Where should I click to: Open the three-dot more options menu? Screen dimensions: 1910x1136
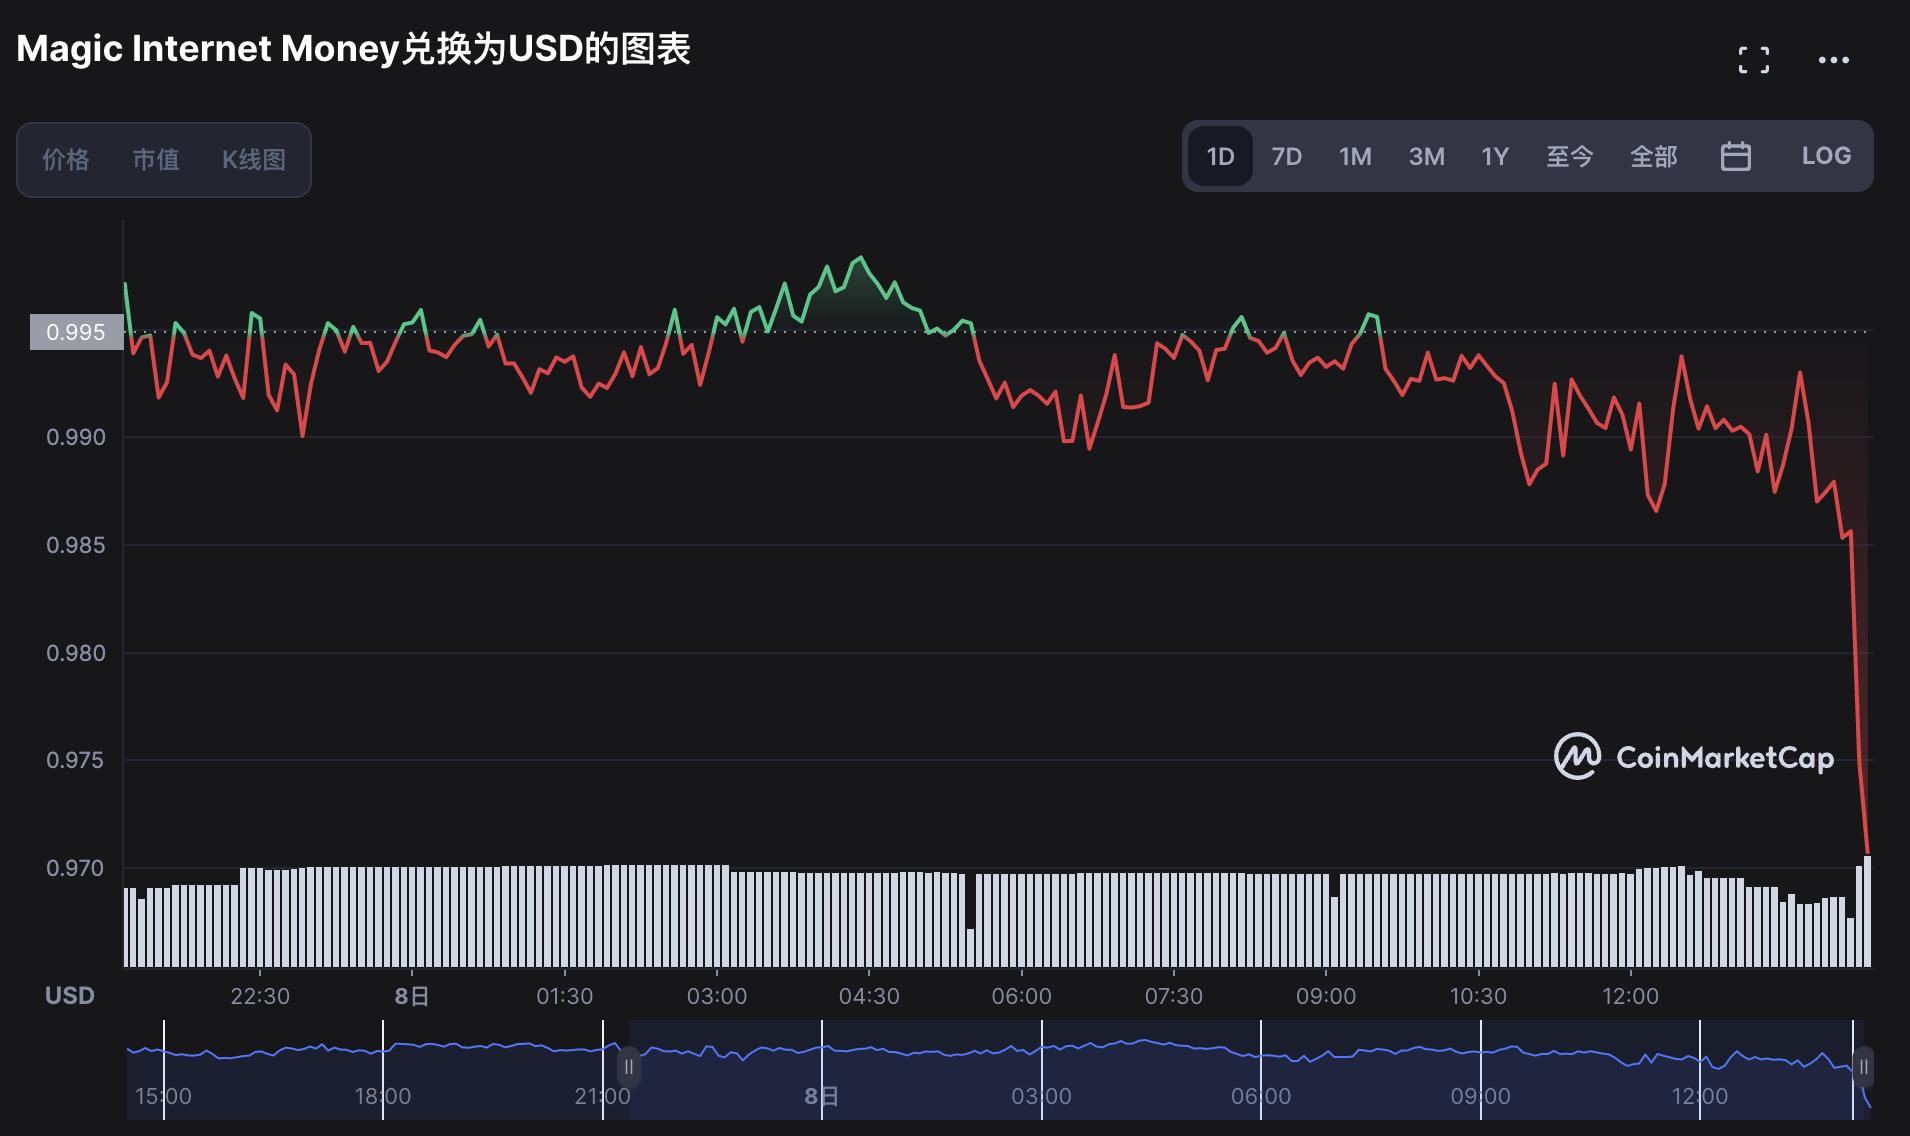tap(1833, 60)
